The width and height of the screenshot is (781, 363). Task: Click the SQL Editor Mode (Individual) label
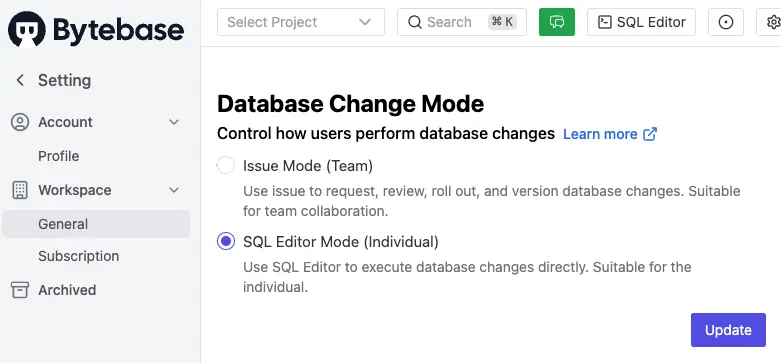[x=341, y=242]
